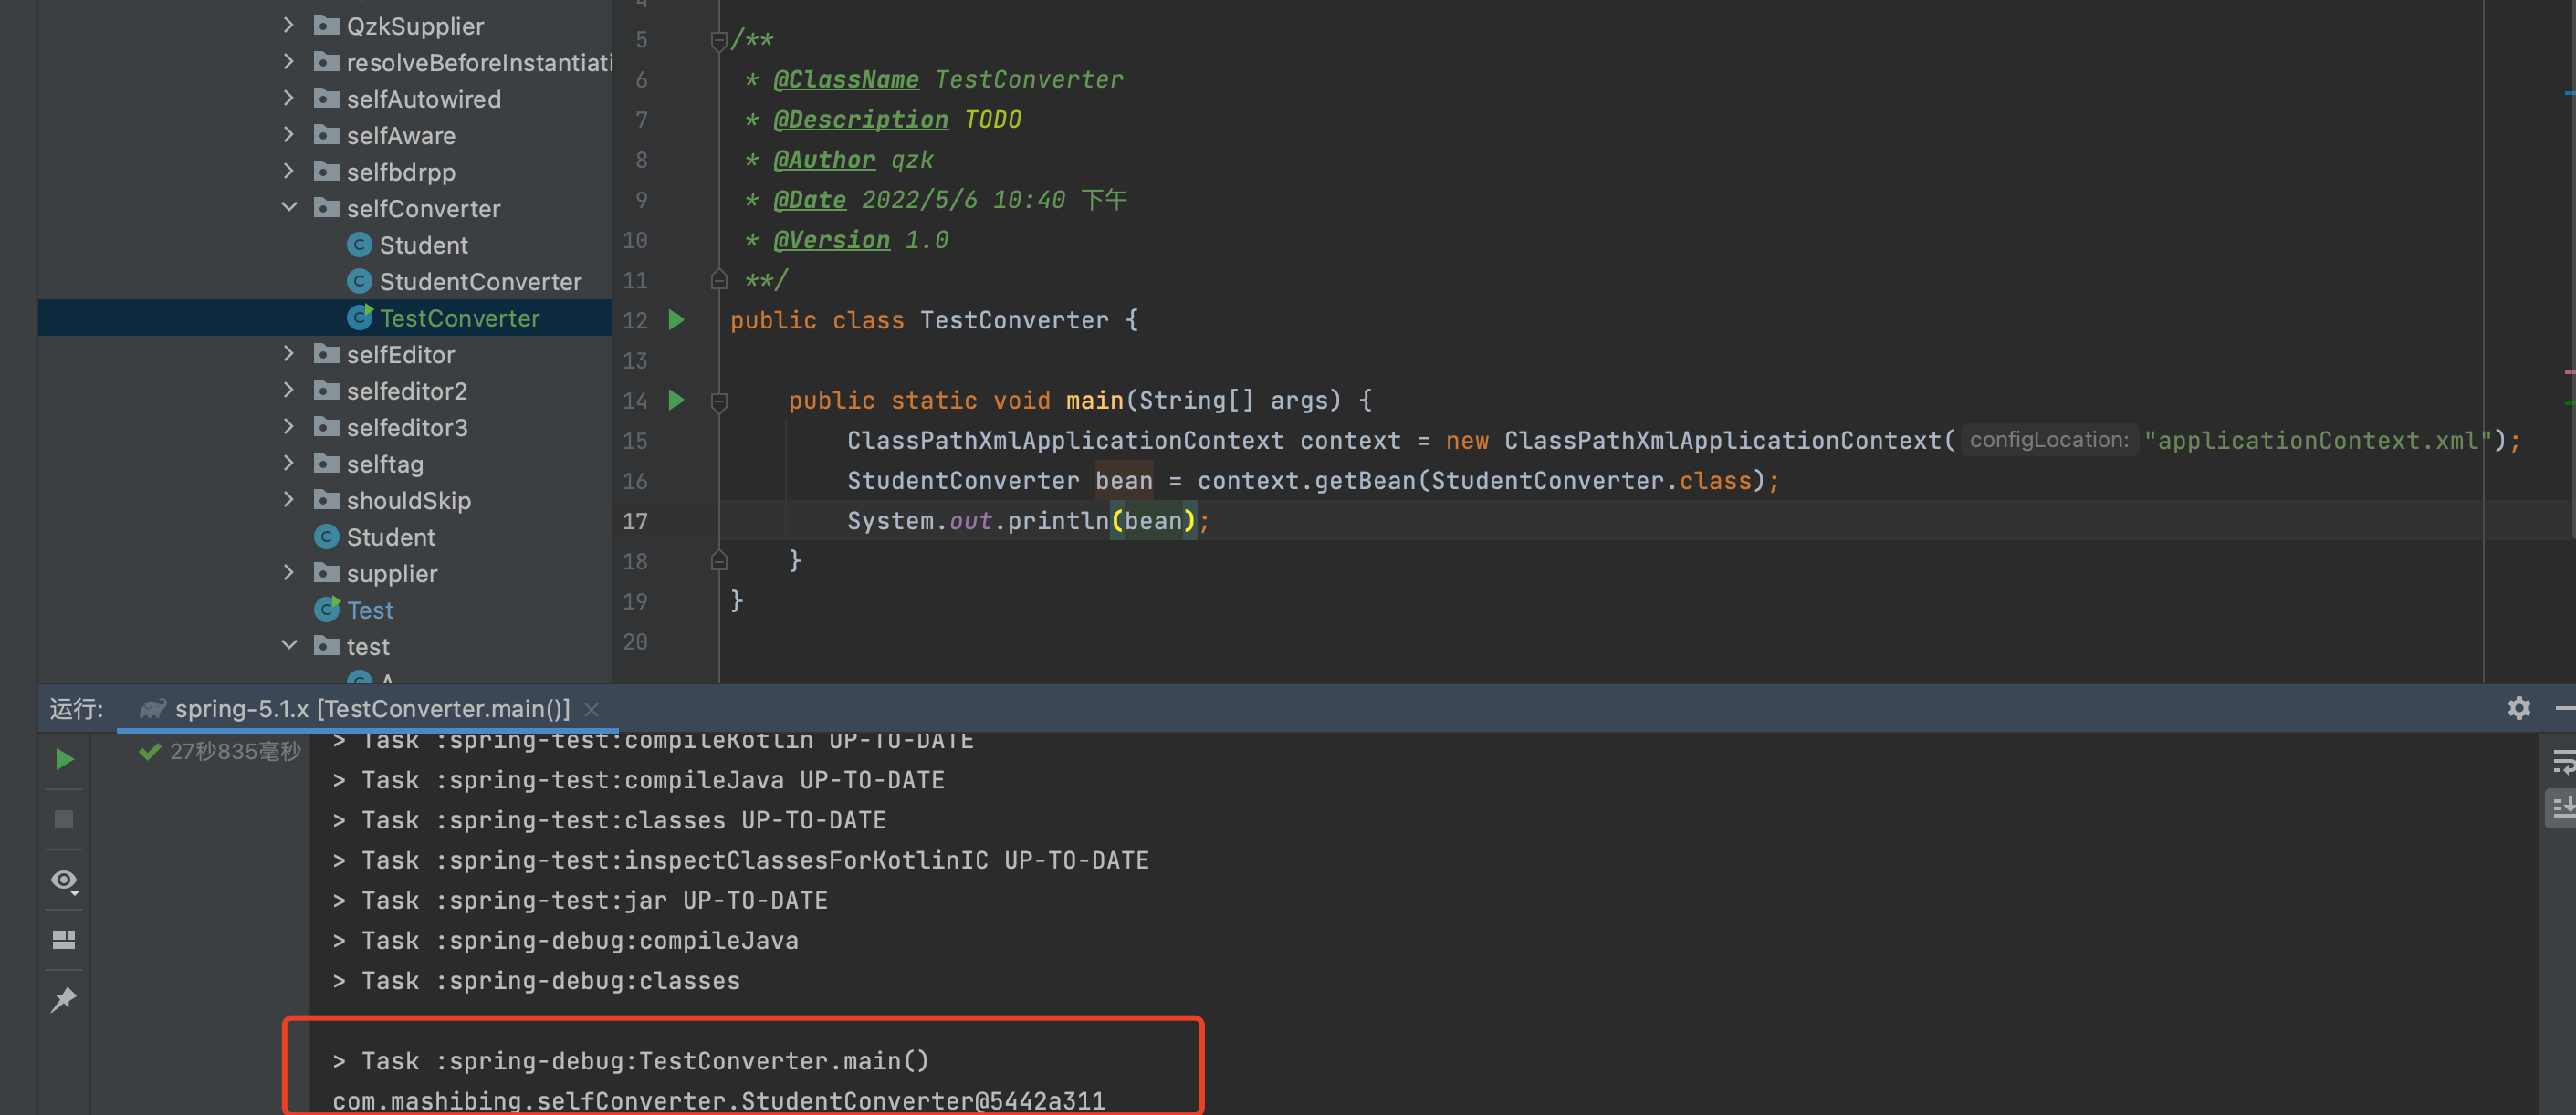
Task: Expand the QzkSupplier folder
Action: [x=289, y=25]
